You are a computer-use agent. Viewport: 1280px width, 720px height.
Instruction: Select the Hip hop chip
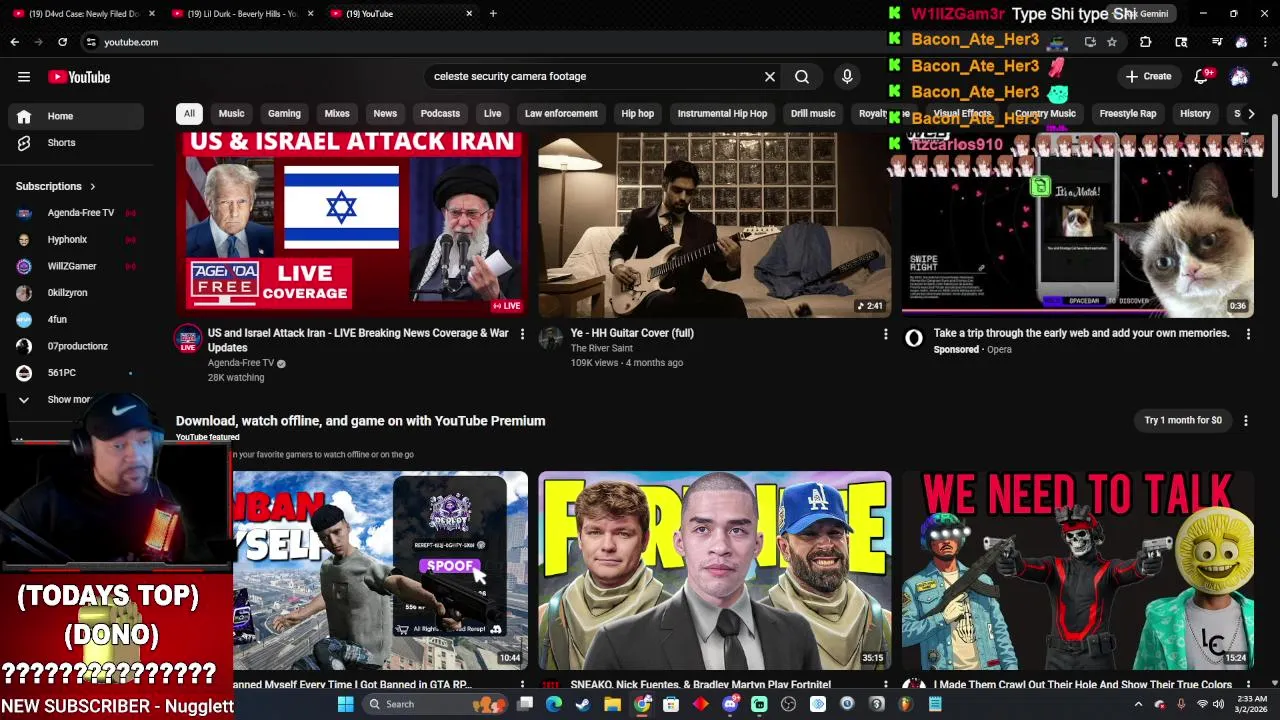(637, 113)
